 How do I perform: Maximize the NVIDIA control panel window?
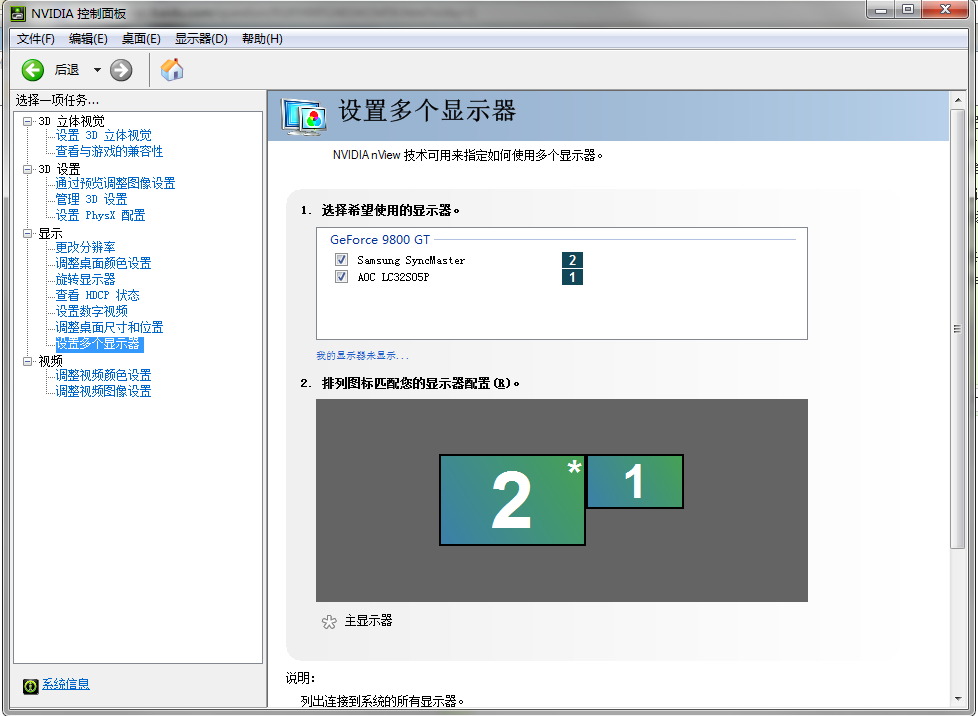tap(909, 9)
